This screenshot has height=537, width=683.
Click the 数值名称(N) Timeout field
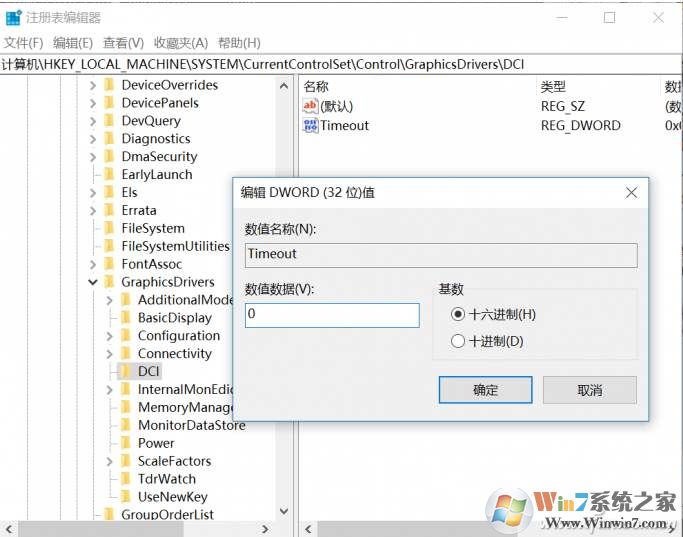click(x=441, y=255)
